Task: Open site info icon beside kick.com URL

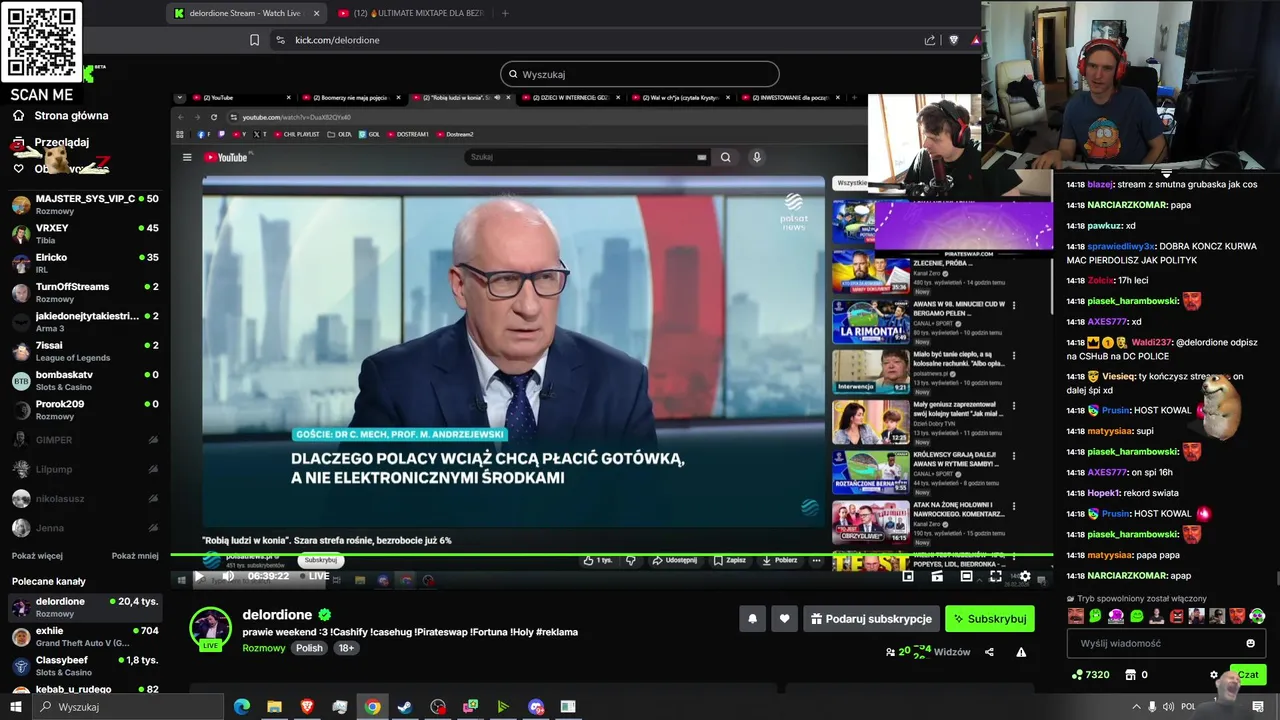Action: click(x=280, y=40)
